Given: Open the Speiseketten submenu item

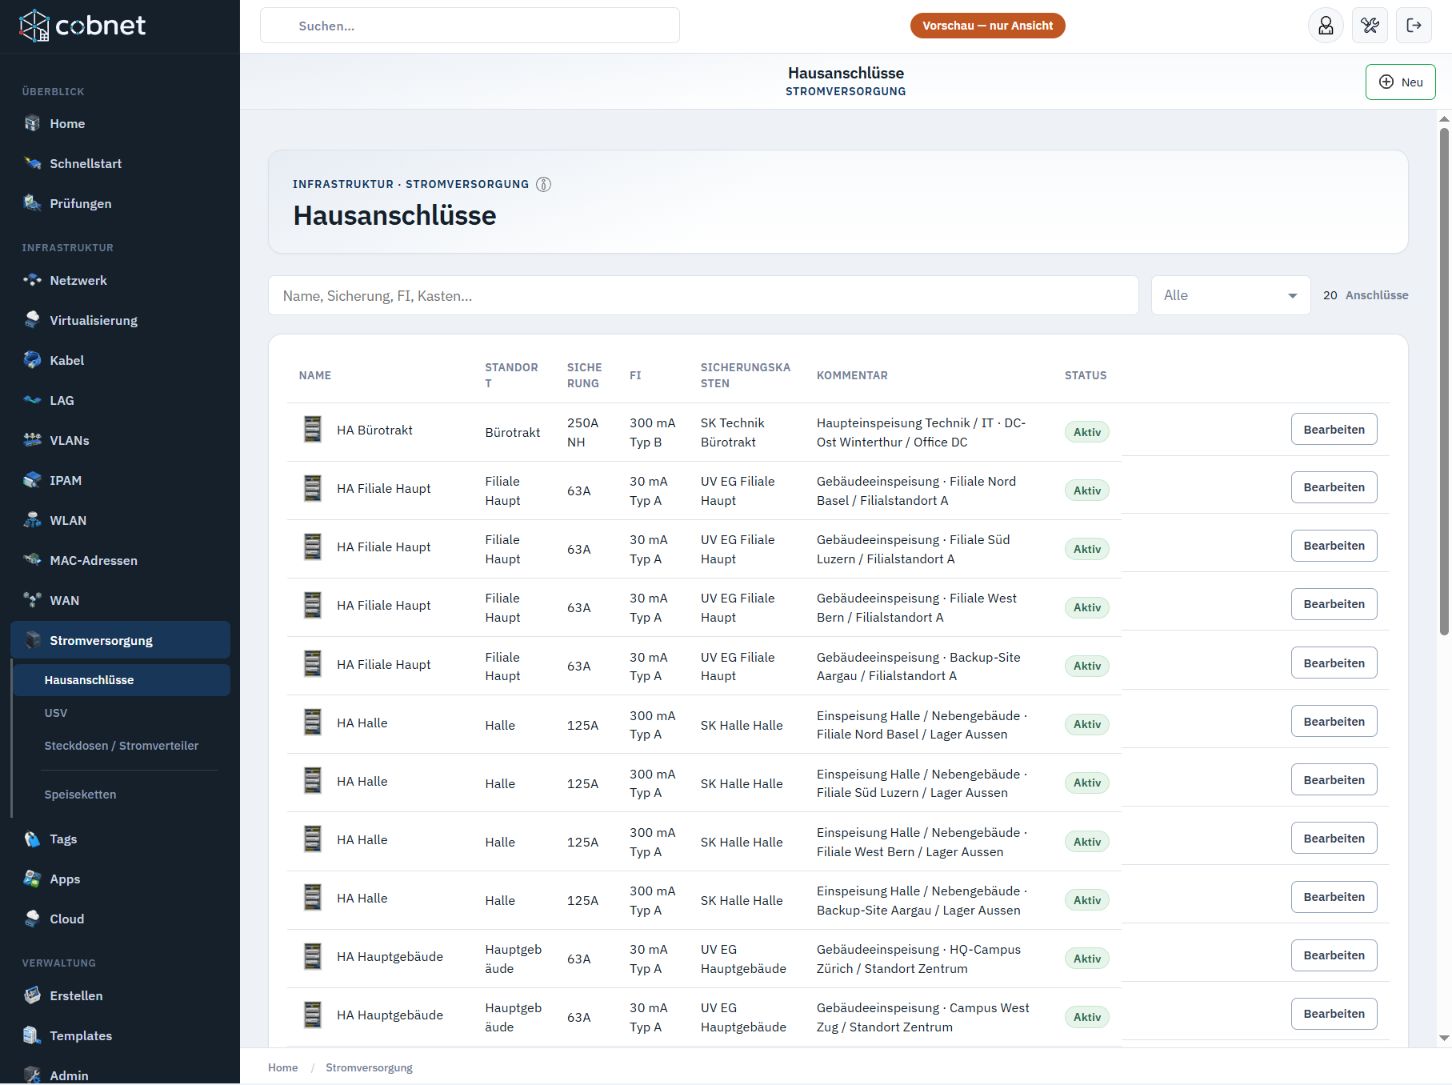Looking at the screenshot, I should [x=80, y=795].
